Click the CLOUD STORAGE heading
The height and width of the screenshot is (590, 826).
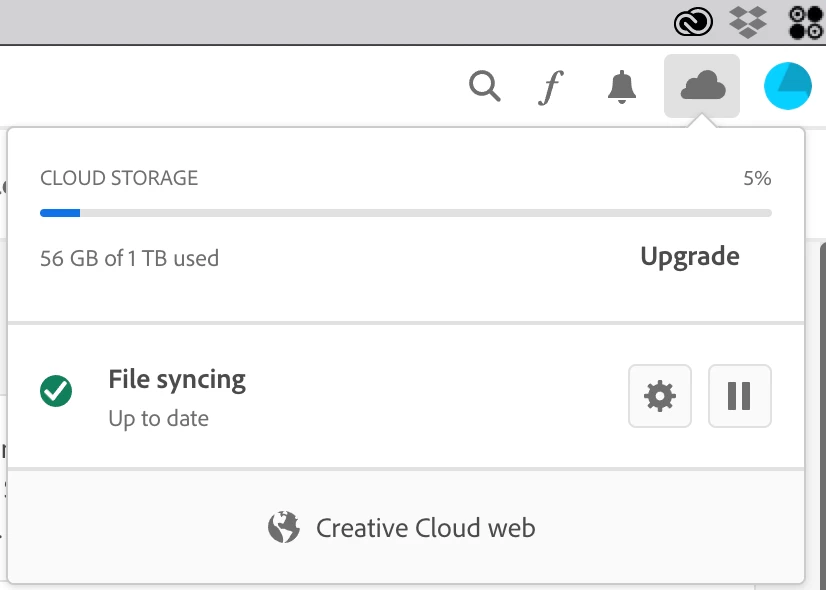click(119, 178)
